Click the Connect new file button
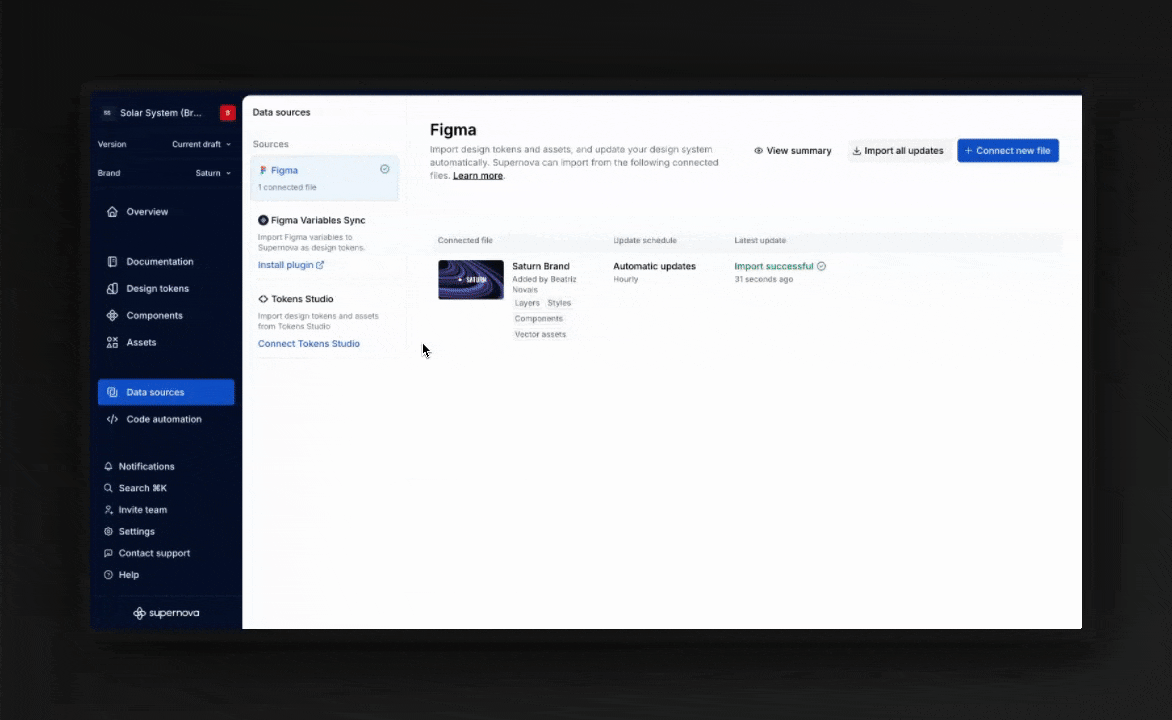Image resolution: width=1172 pixels, height=720 pixels. [x=1007, y=151]
